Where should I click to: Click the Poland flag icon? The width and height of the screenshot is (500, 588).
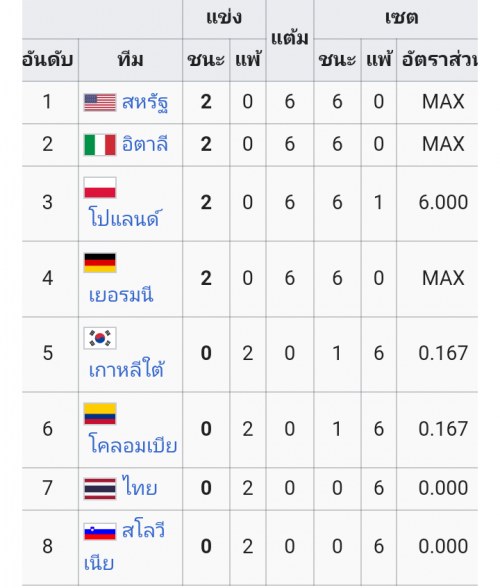coord(100,188)
